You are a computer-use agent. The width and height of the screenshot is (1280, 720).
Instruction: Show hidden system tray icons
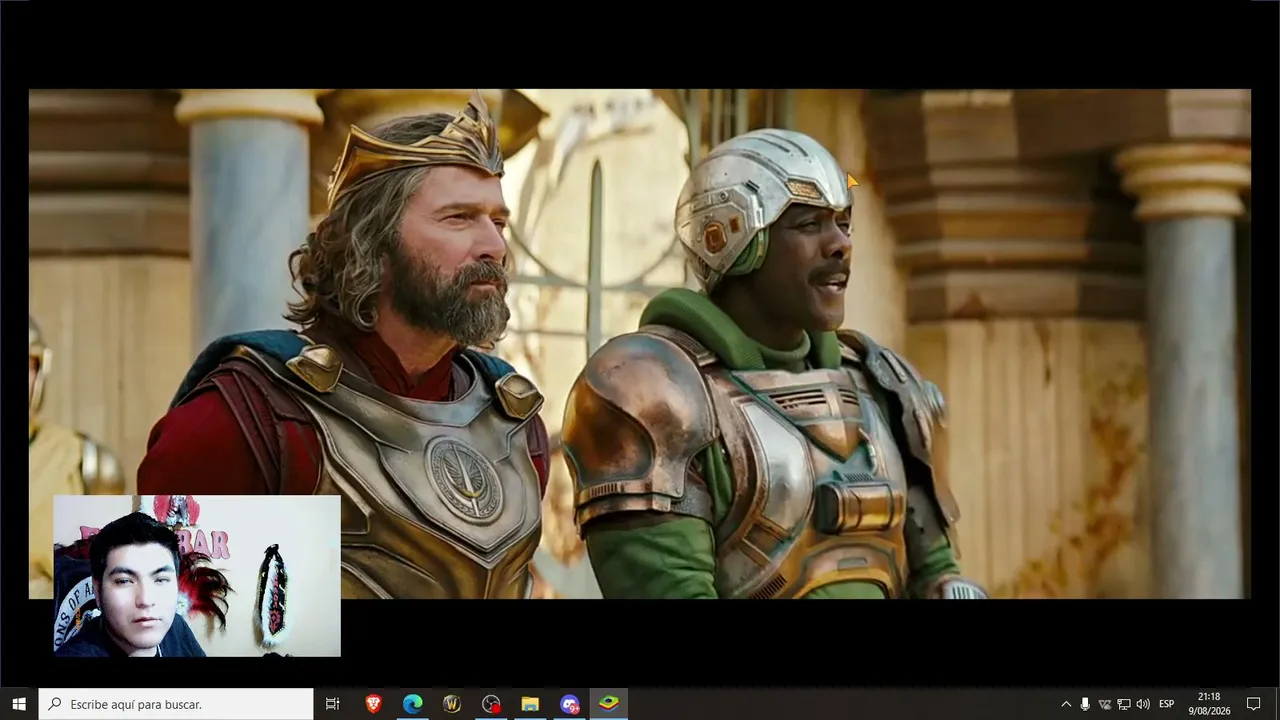coord(1066,704)
